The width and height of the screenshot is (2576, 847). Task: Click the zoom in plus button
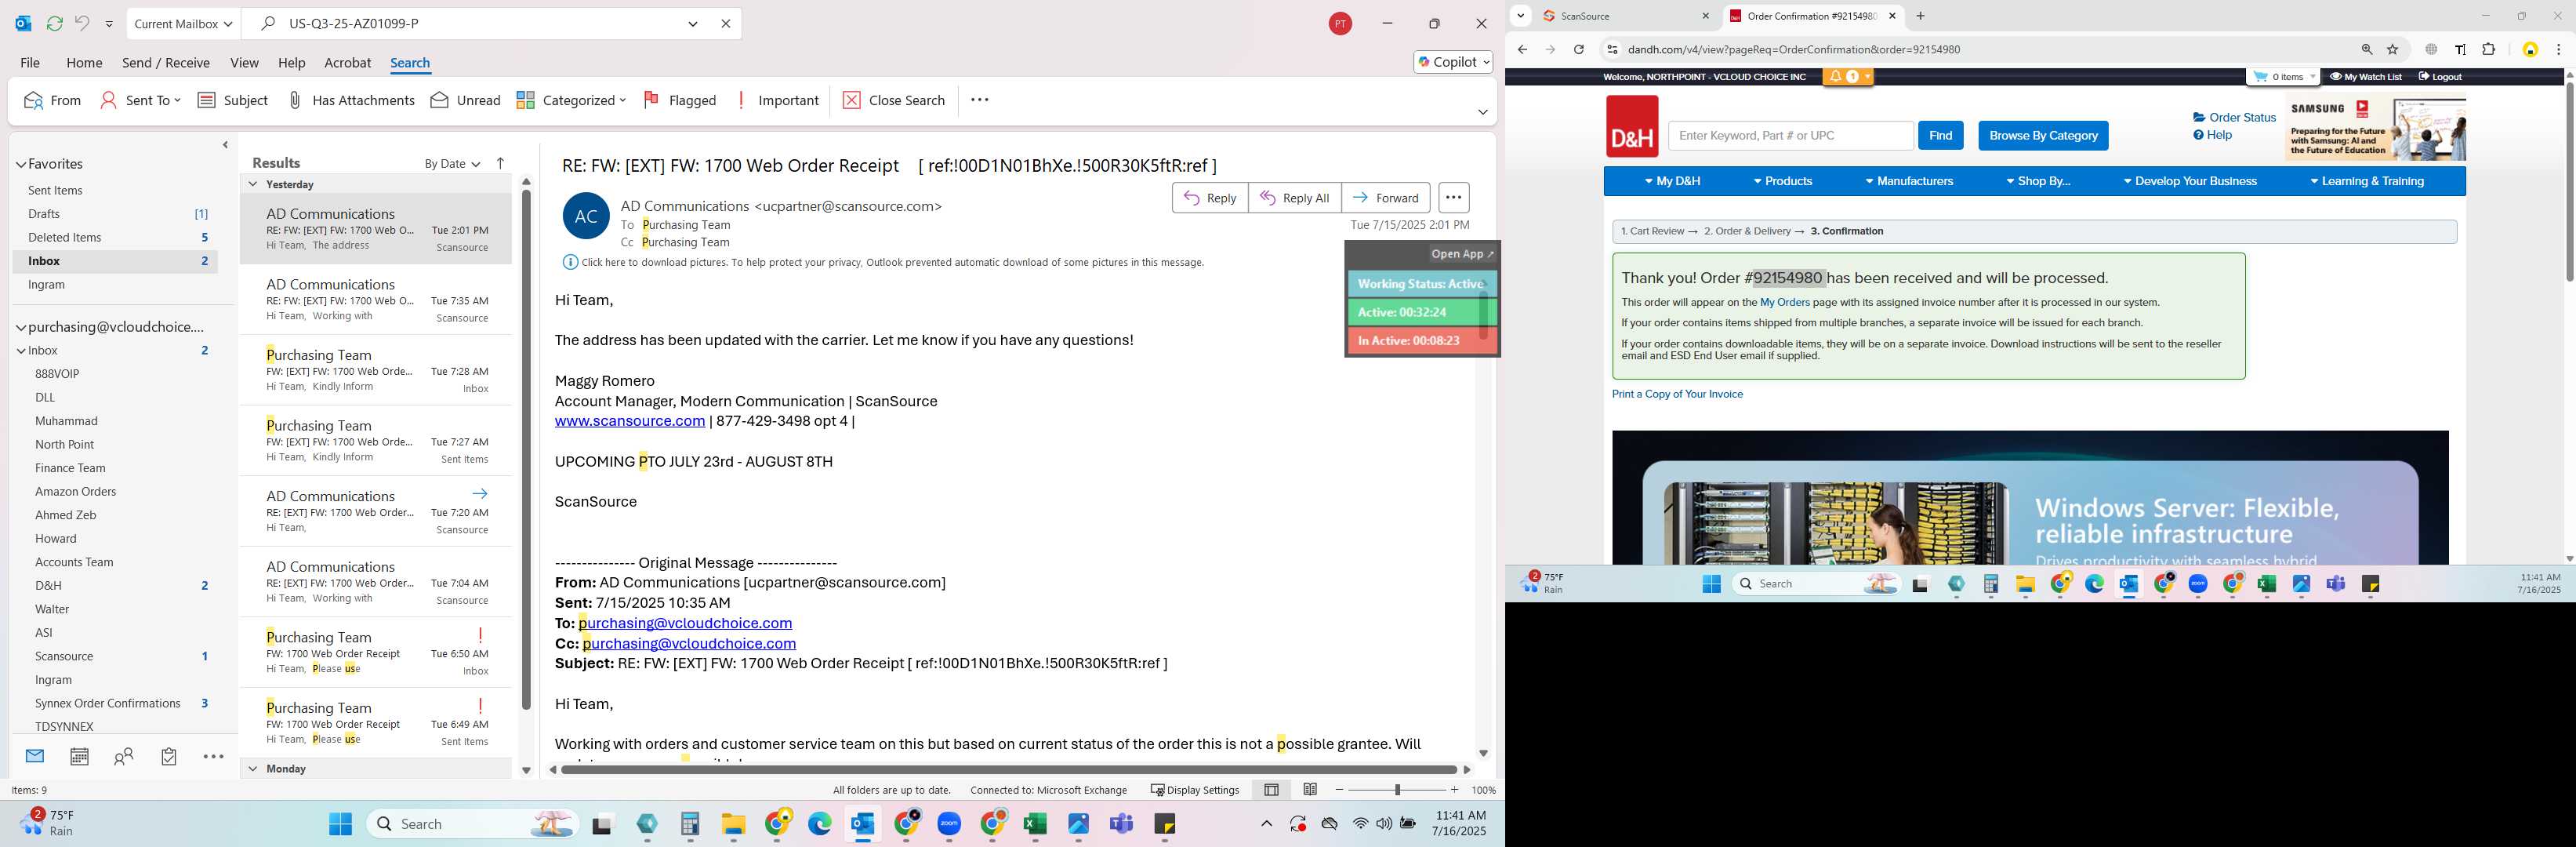click(1454, 790)
